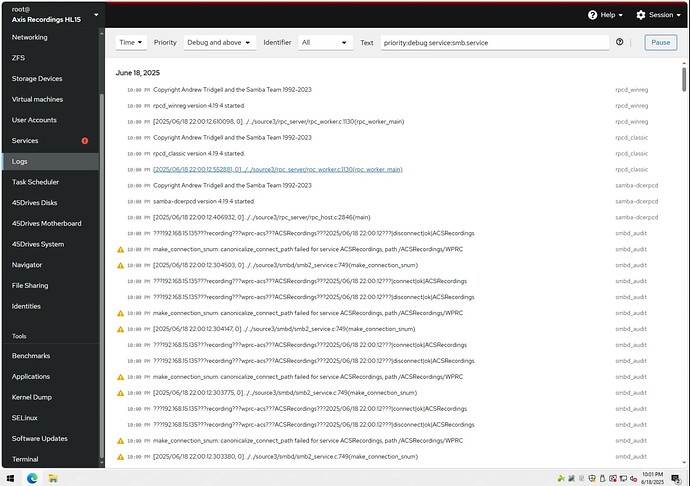Click warning icon on the 304147 log entry

(x=120, y=329)
